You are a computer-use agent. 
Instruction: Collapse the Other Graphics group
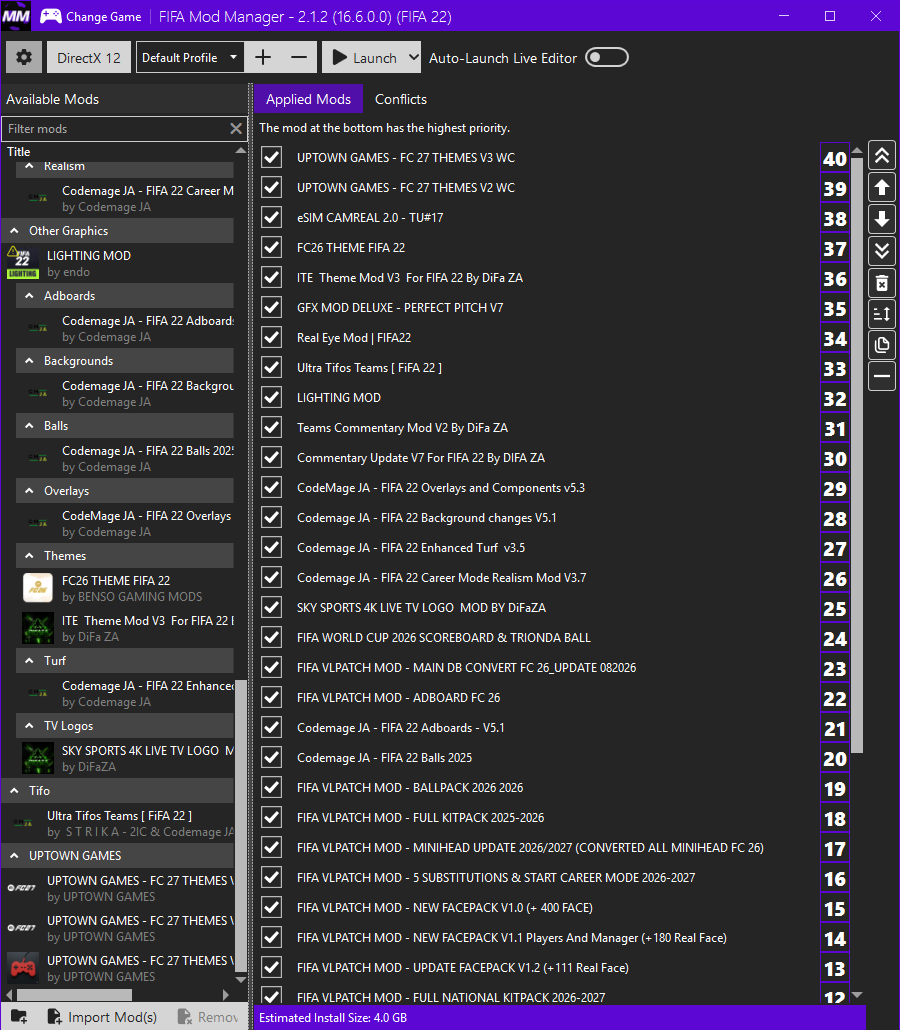tap(14, 231)
